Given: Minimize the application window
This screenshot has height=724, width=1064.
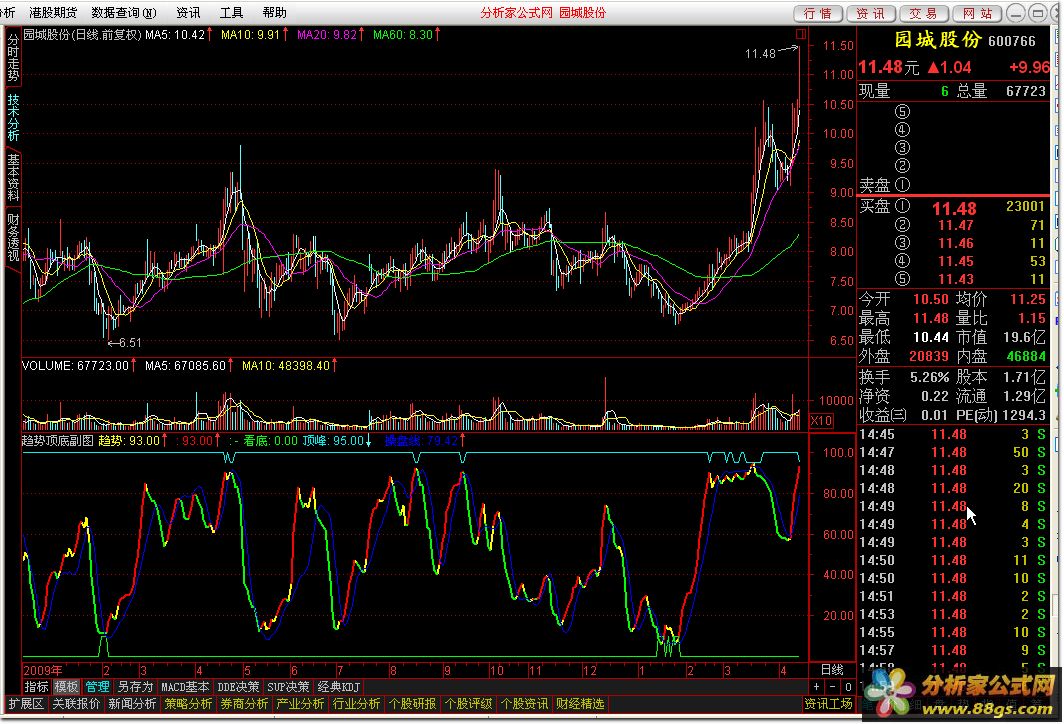Looking at the screenshot, I should click(x=1016, y=13).
